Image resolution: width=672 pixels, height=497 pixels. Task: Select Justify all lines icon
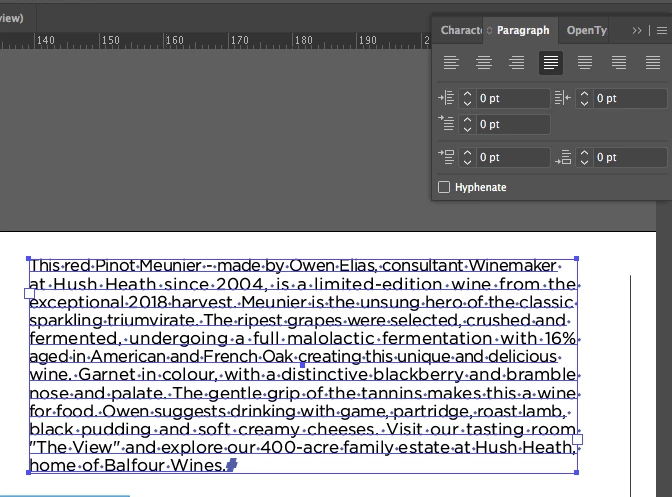[653, 63]
